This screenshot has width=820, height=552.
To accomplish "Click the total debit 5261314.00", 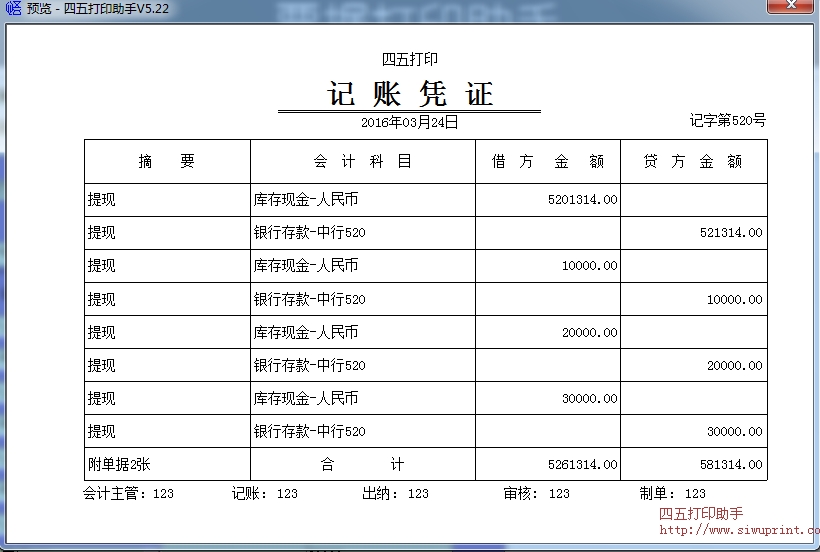I will [x=582, y=465].
